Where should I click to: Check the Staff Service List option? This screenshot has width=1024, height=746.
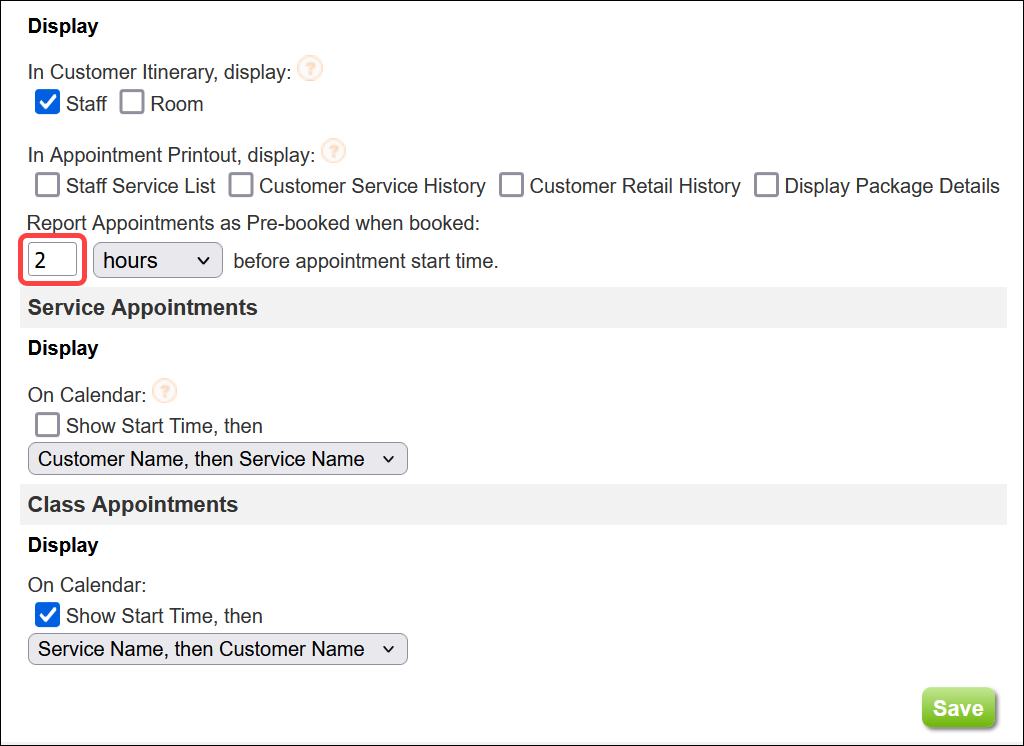click(46, 184)
